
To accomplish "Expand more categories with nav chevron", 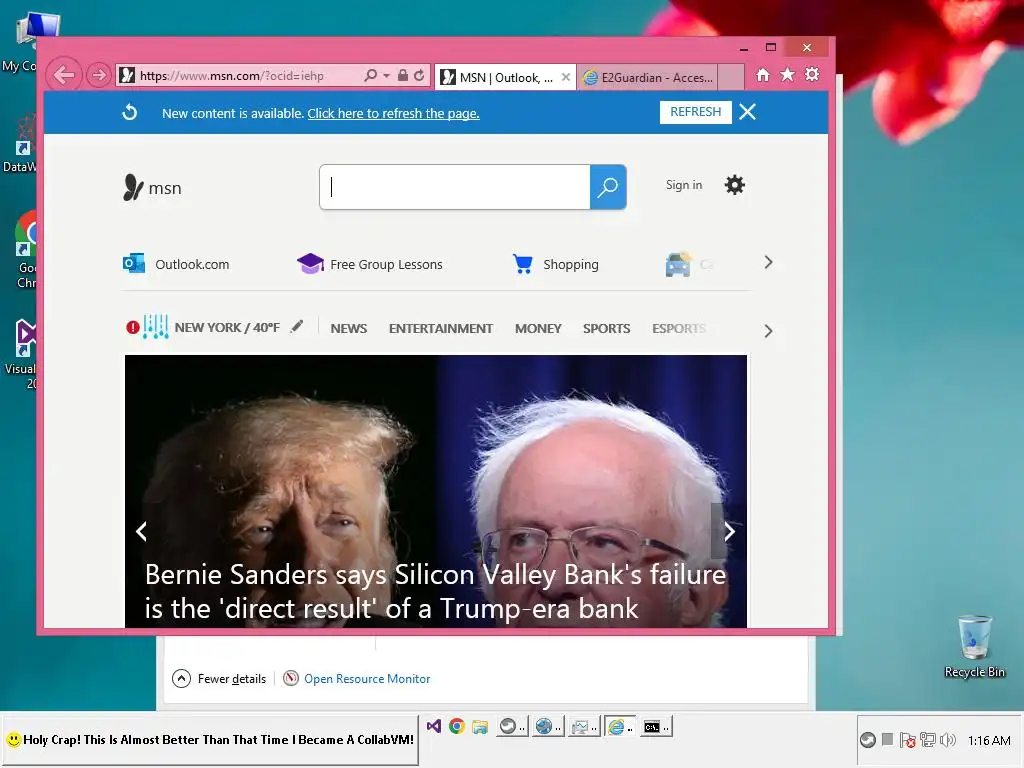I will [768, 331].
